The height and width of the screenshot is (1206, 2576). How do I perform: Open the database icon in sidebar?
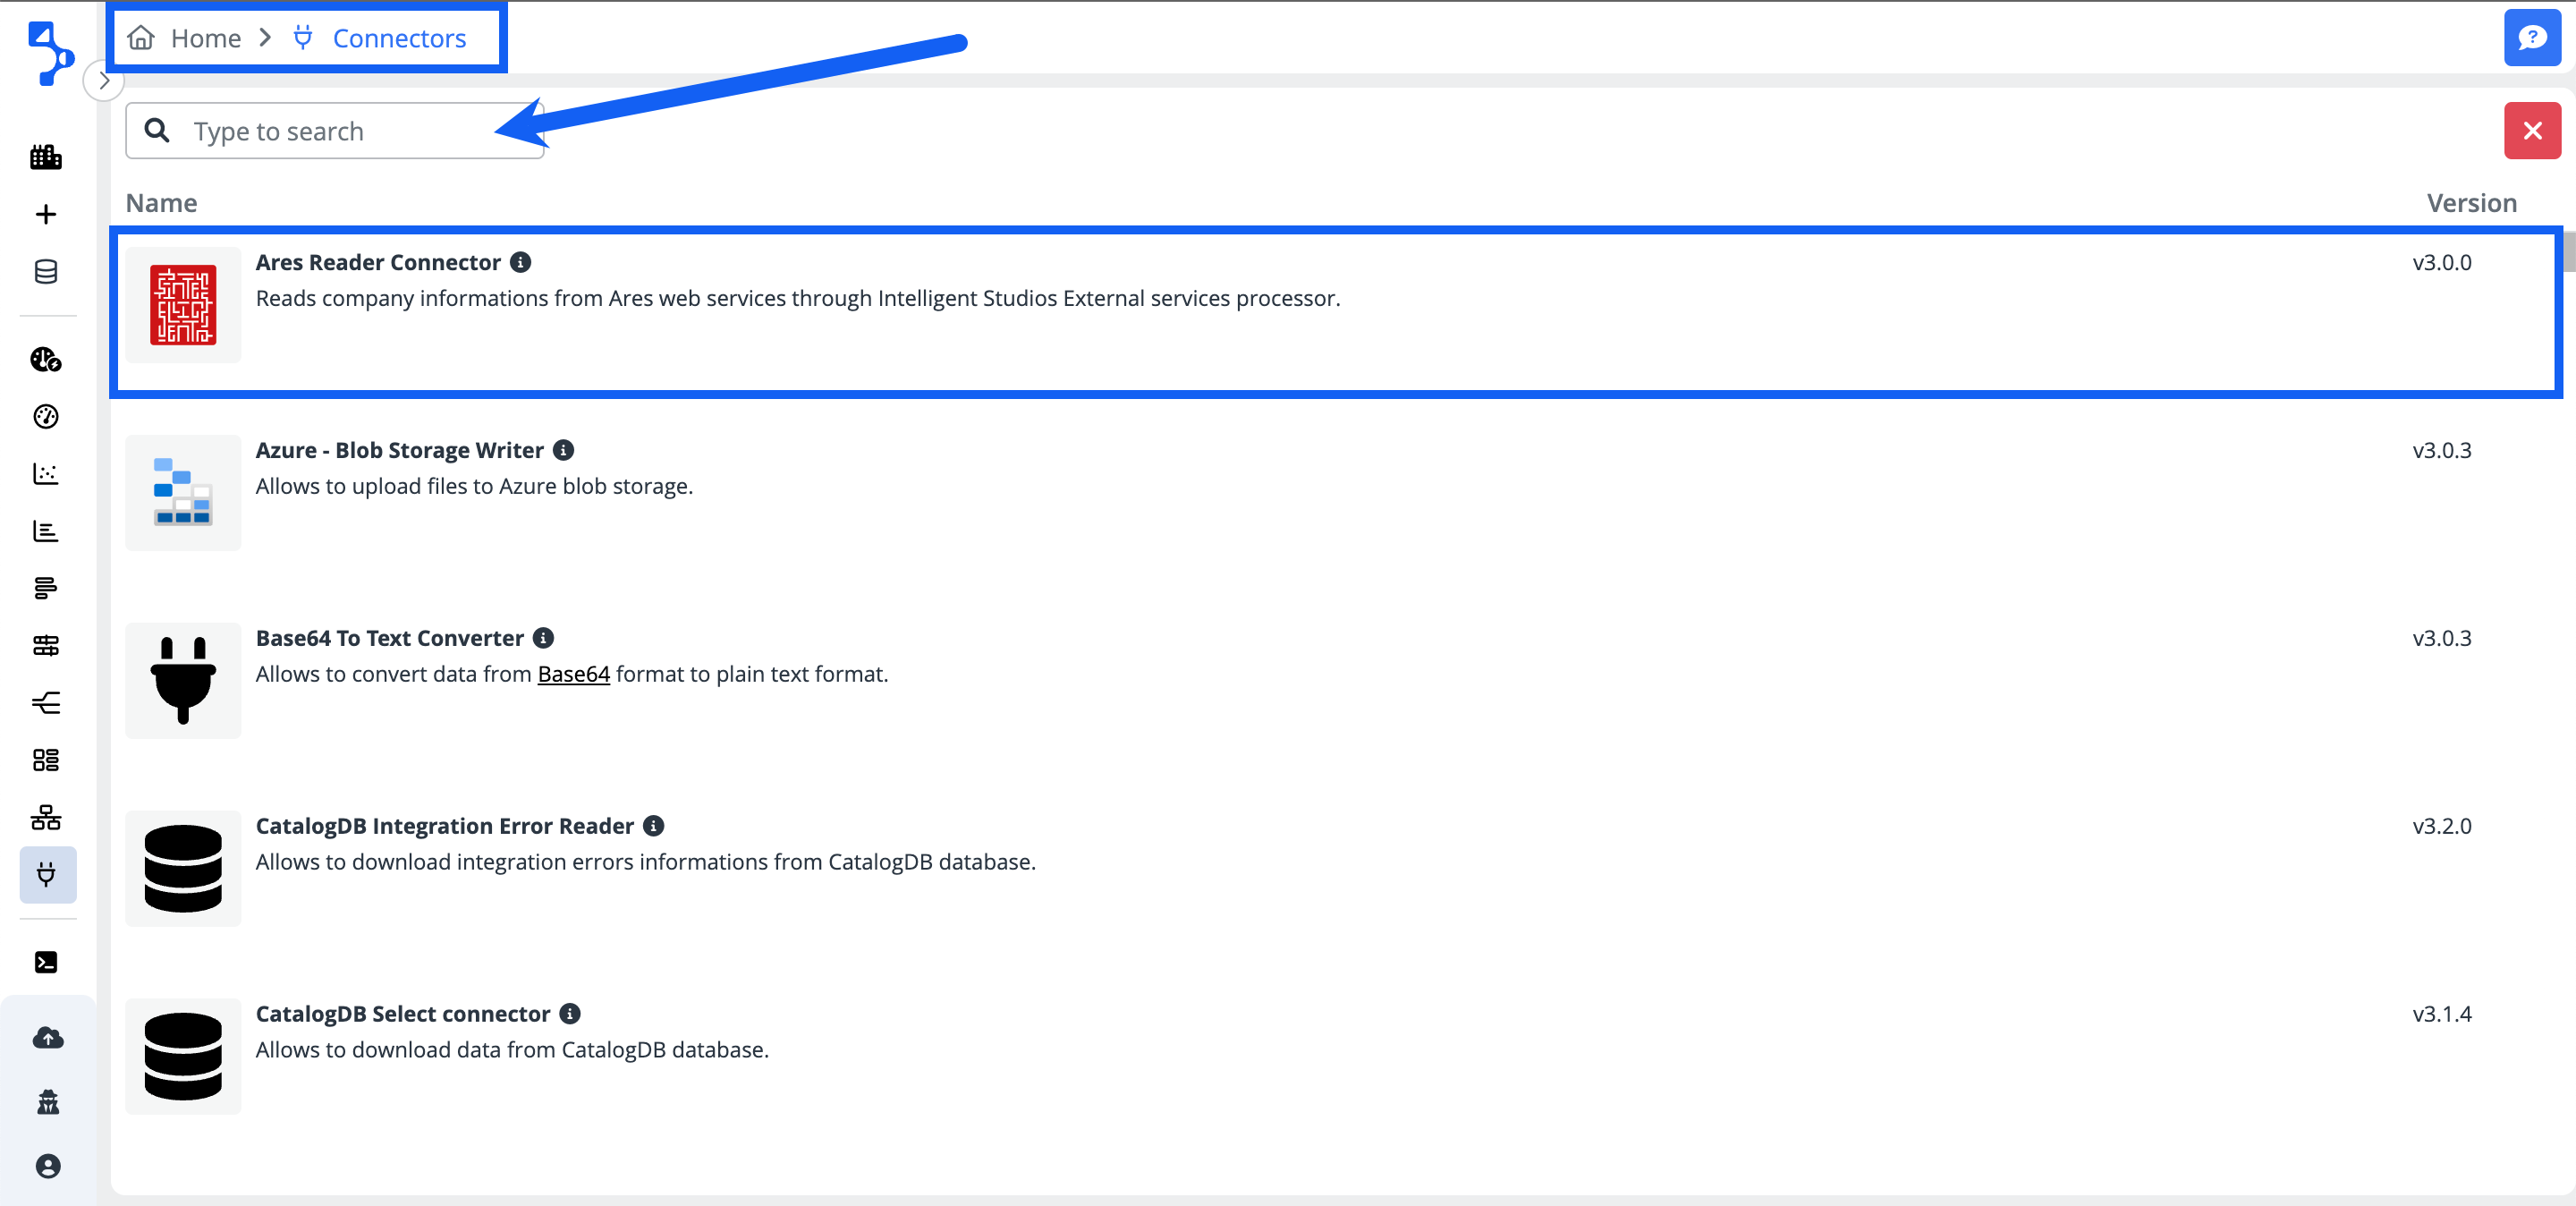pos(46,272)
